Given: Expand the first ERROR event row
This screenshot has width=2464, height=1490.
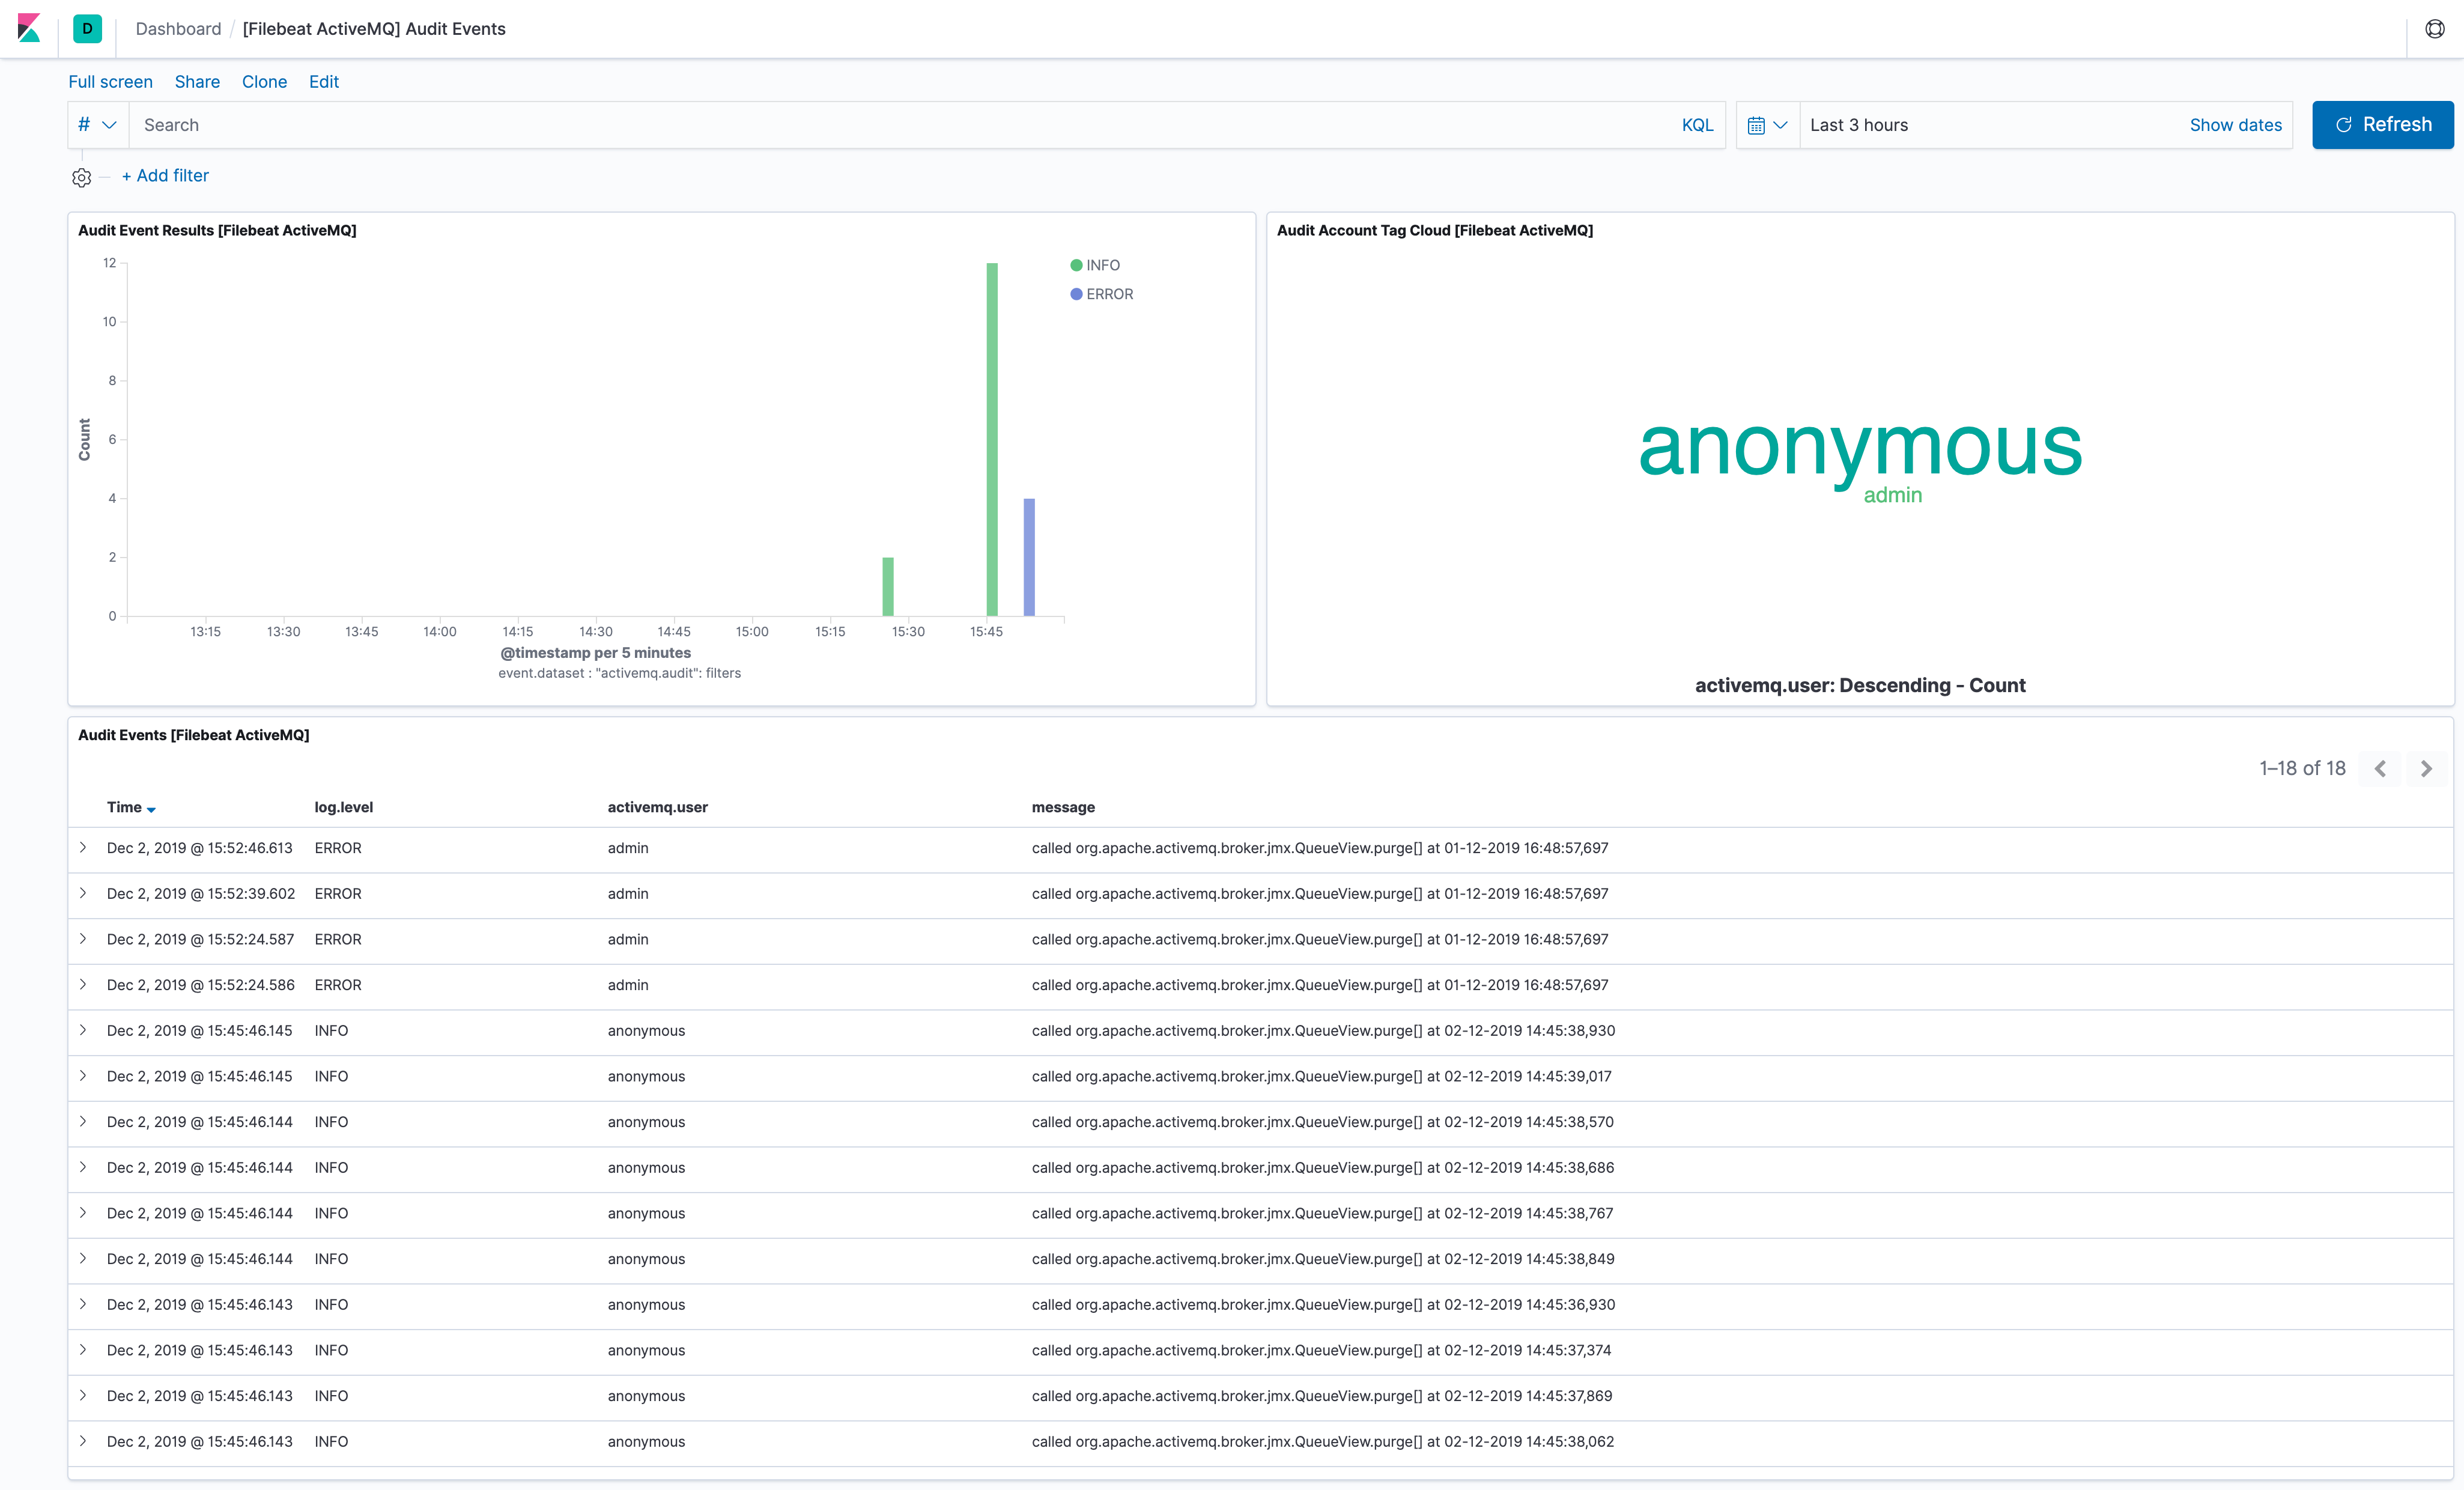Looking at the screenshot, I should coord(84,847).
